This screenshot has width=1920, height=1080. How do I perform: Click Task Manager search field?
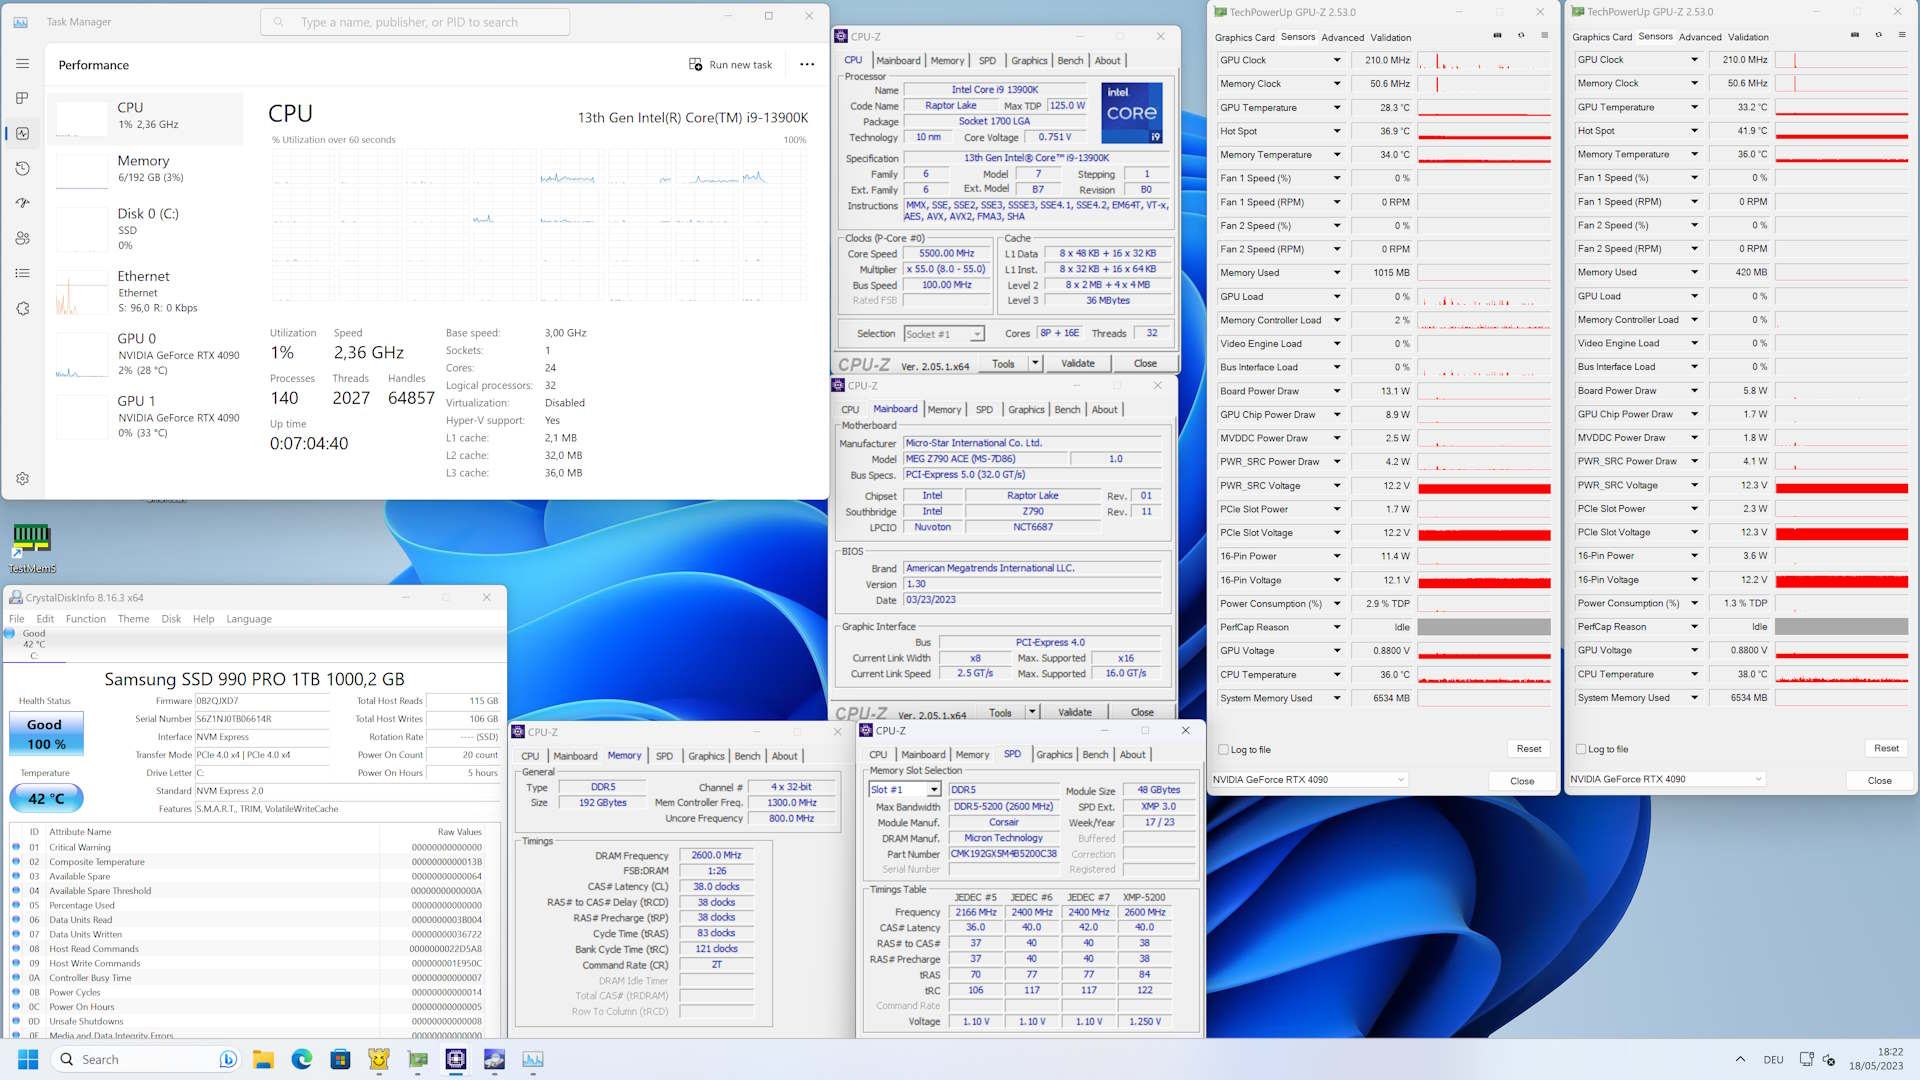pyautogui.click(x=415, y=22)
